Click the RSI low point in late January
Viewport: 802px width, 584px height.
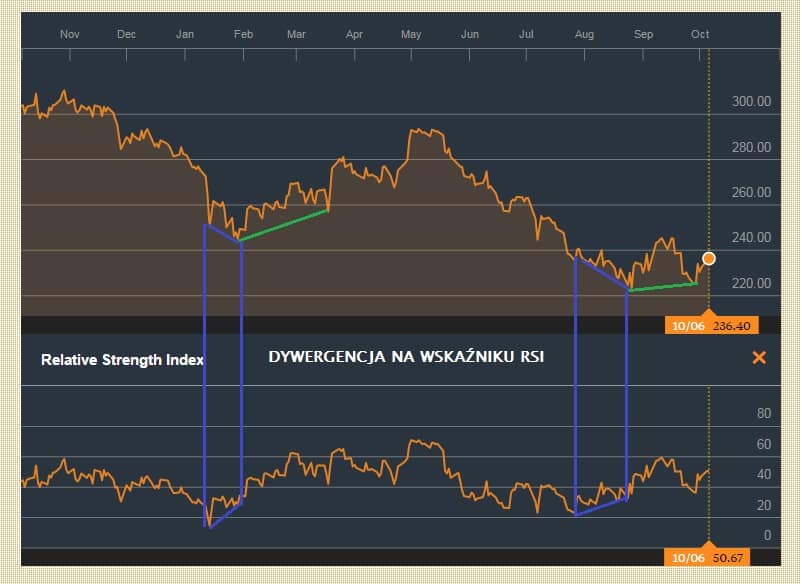coord(208,525)
